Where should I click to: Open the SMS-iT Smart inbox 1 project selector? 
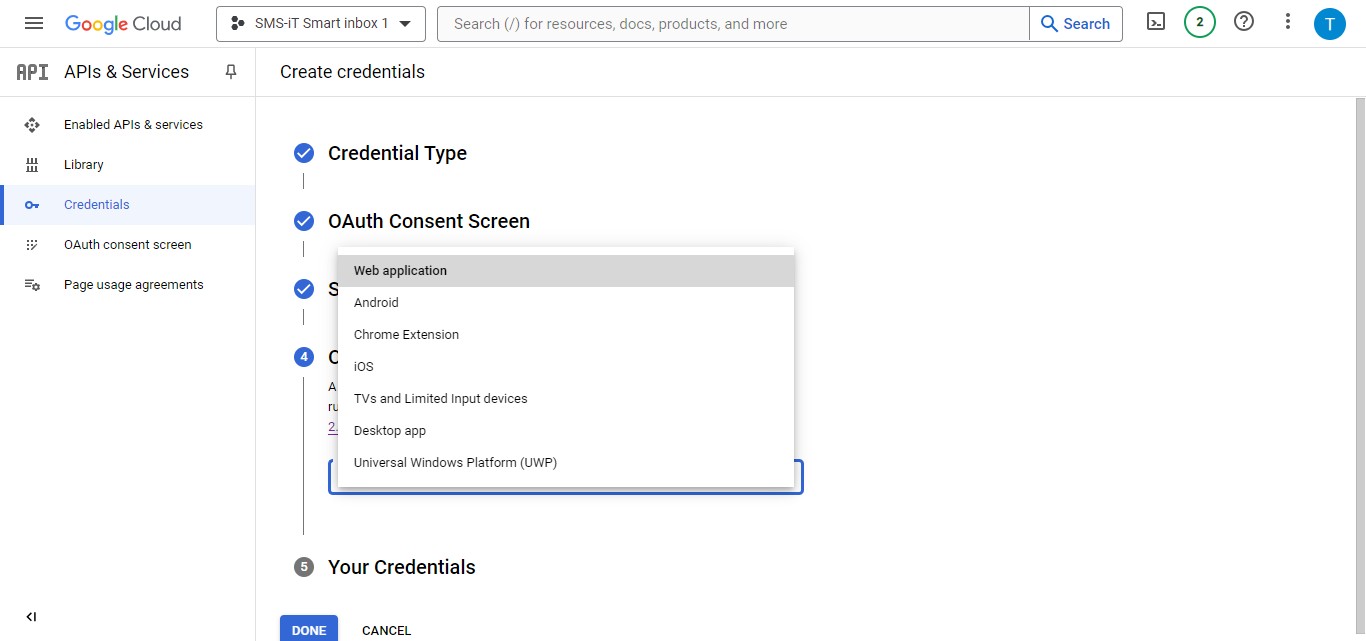(320, 24)
